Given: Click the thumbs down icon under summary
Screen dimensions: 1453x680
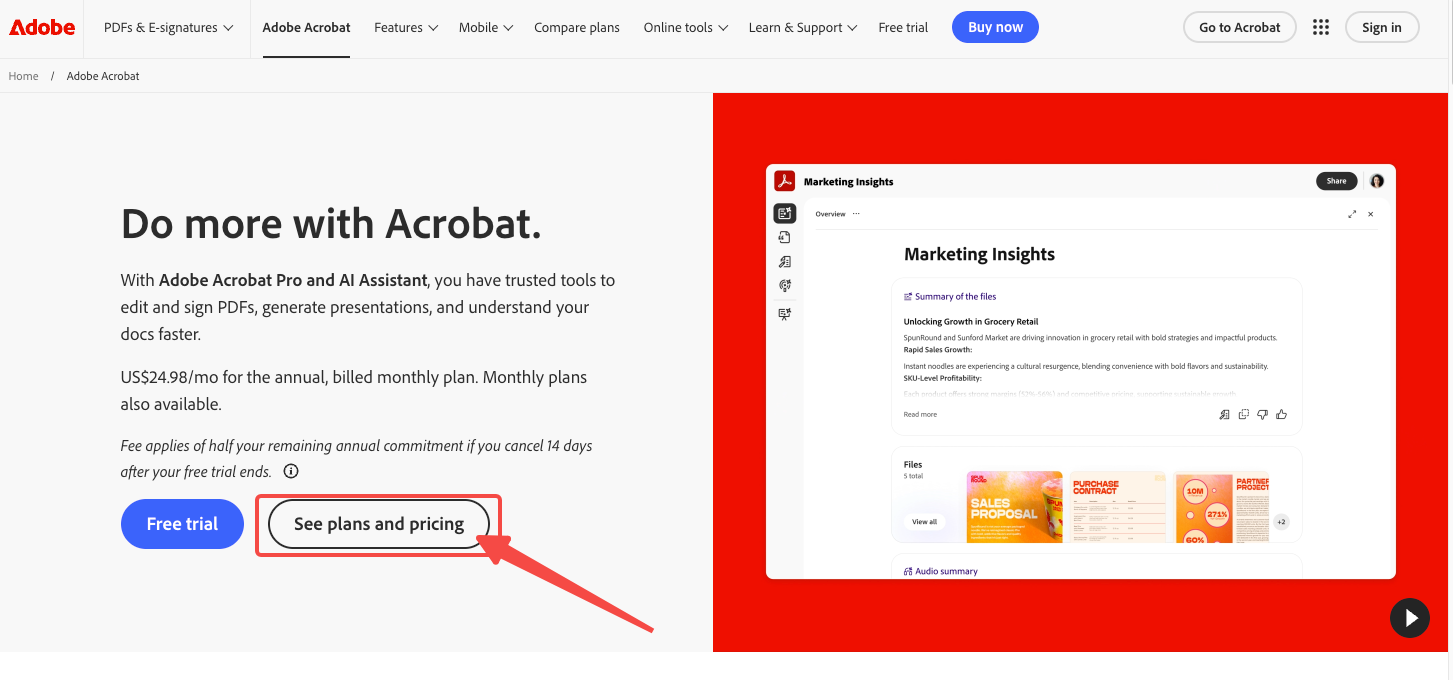Looking at the screenshot, I should pyautogui.click(x=1262, y=414).
